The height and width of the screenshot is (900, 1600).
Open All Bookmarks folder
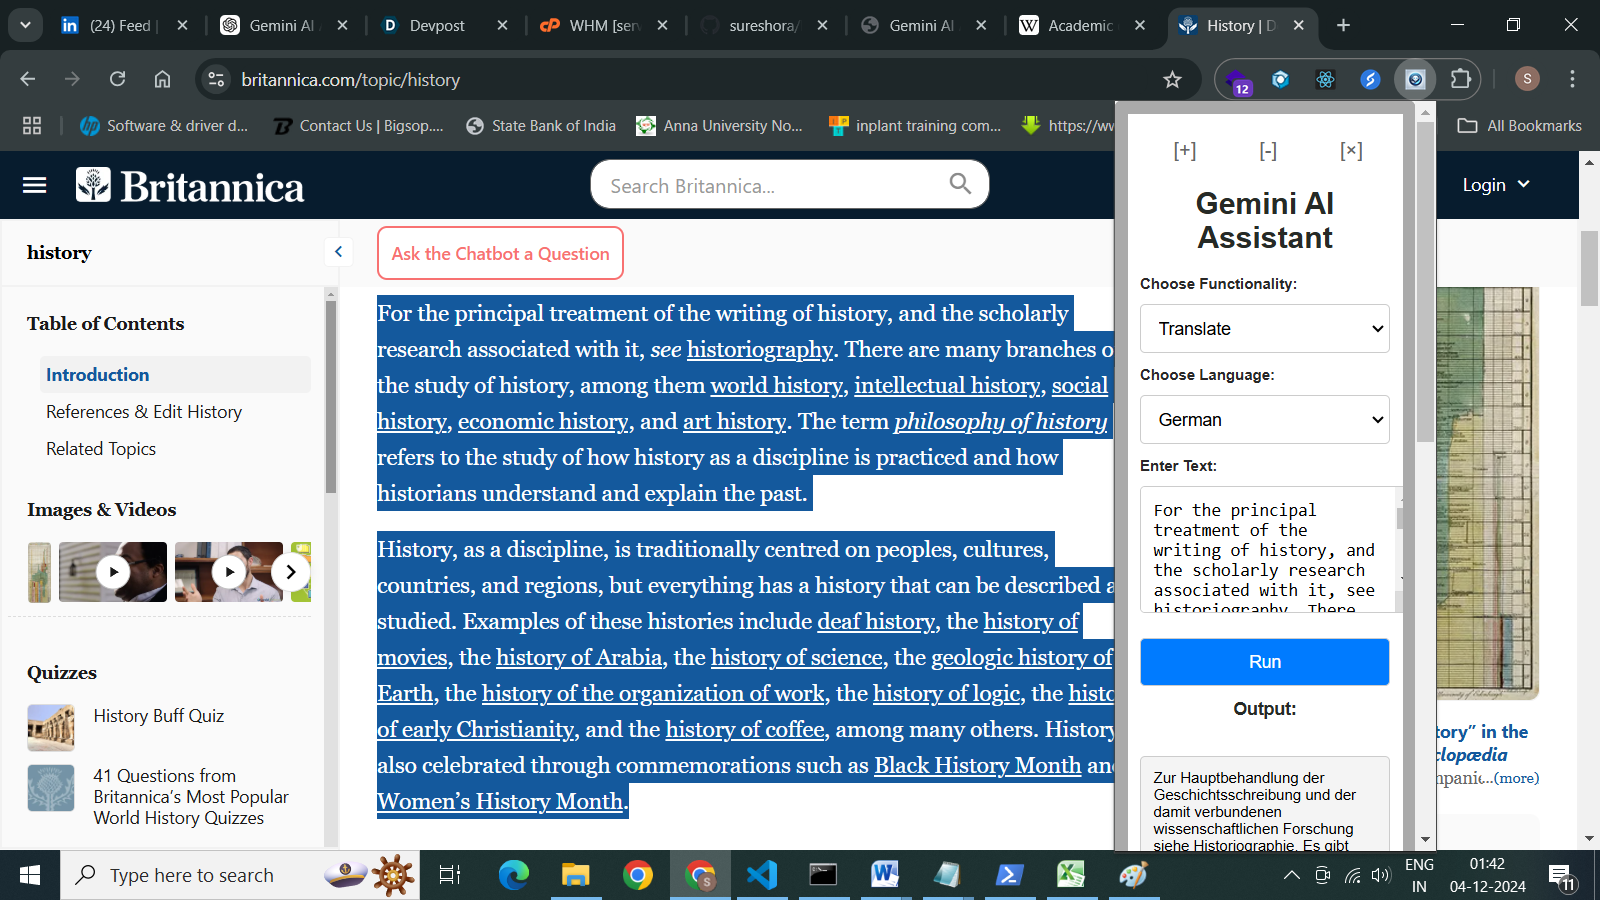[x=1520, y=125]
